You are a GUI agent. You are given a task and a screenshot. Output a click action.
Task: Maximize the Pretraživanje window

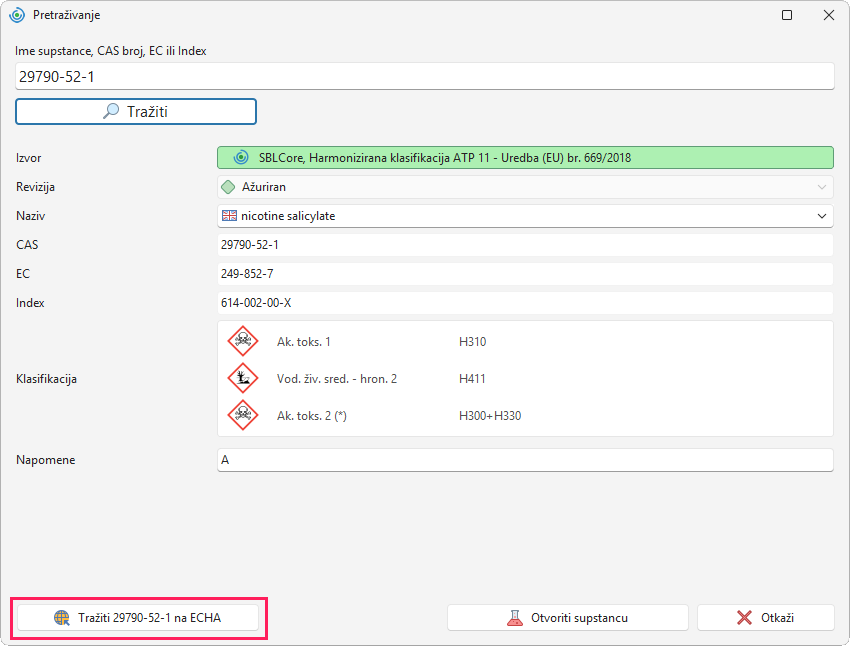click(787, 15)
